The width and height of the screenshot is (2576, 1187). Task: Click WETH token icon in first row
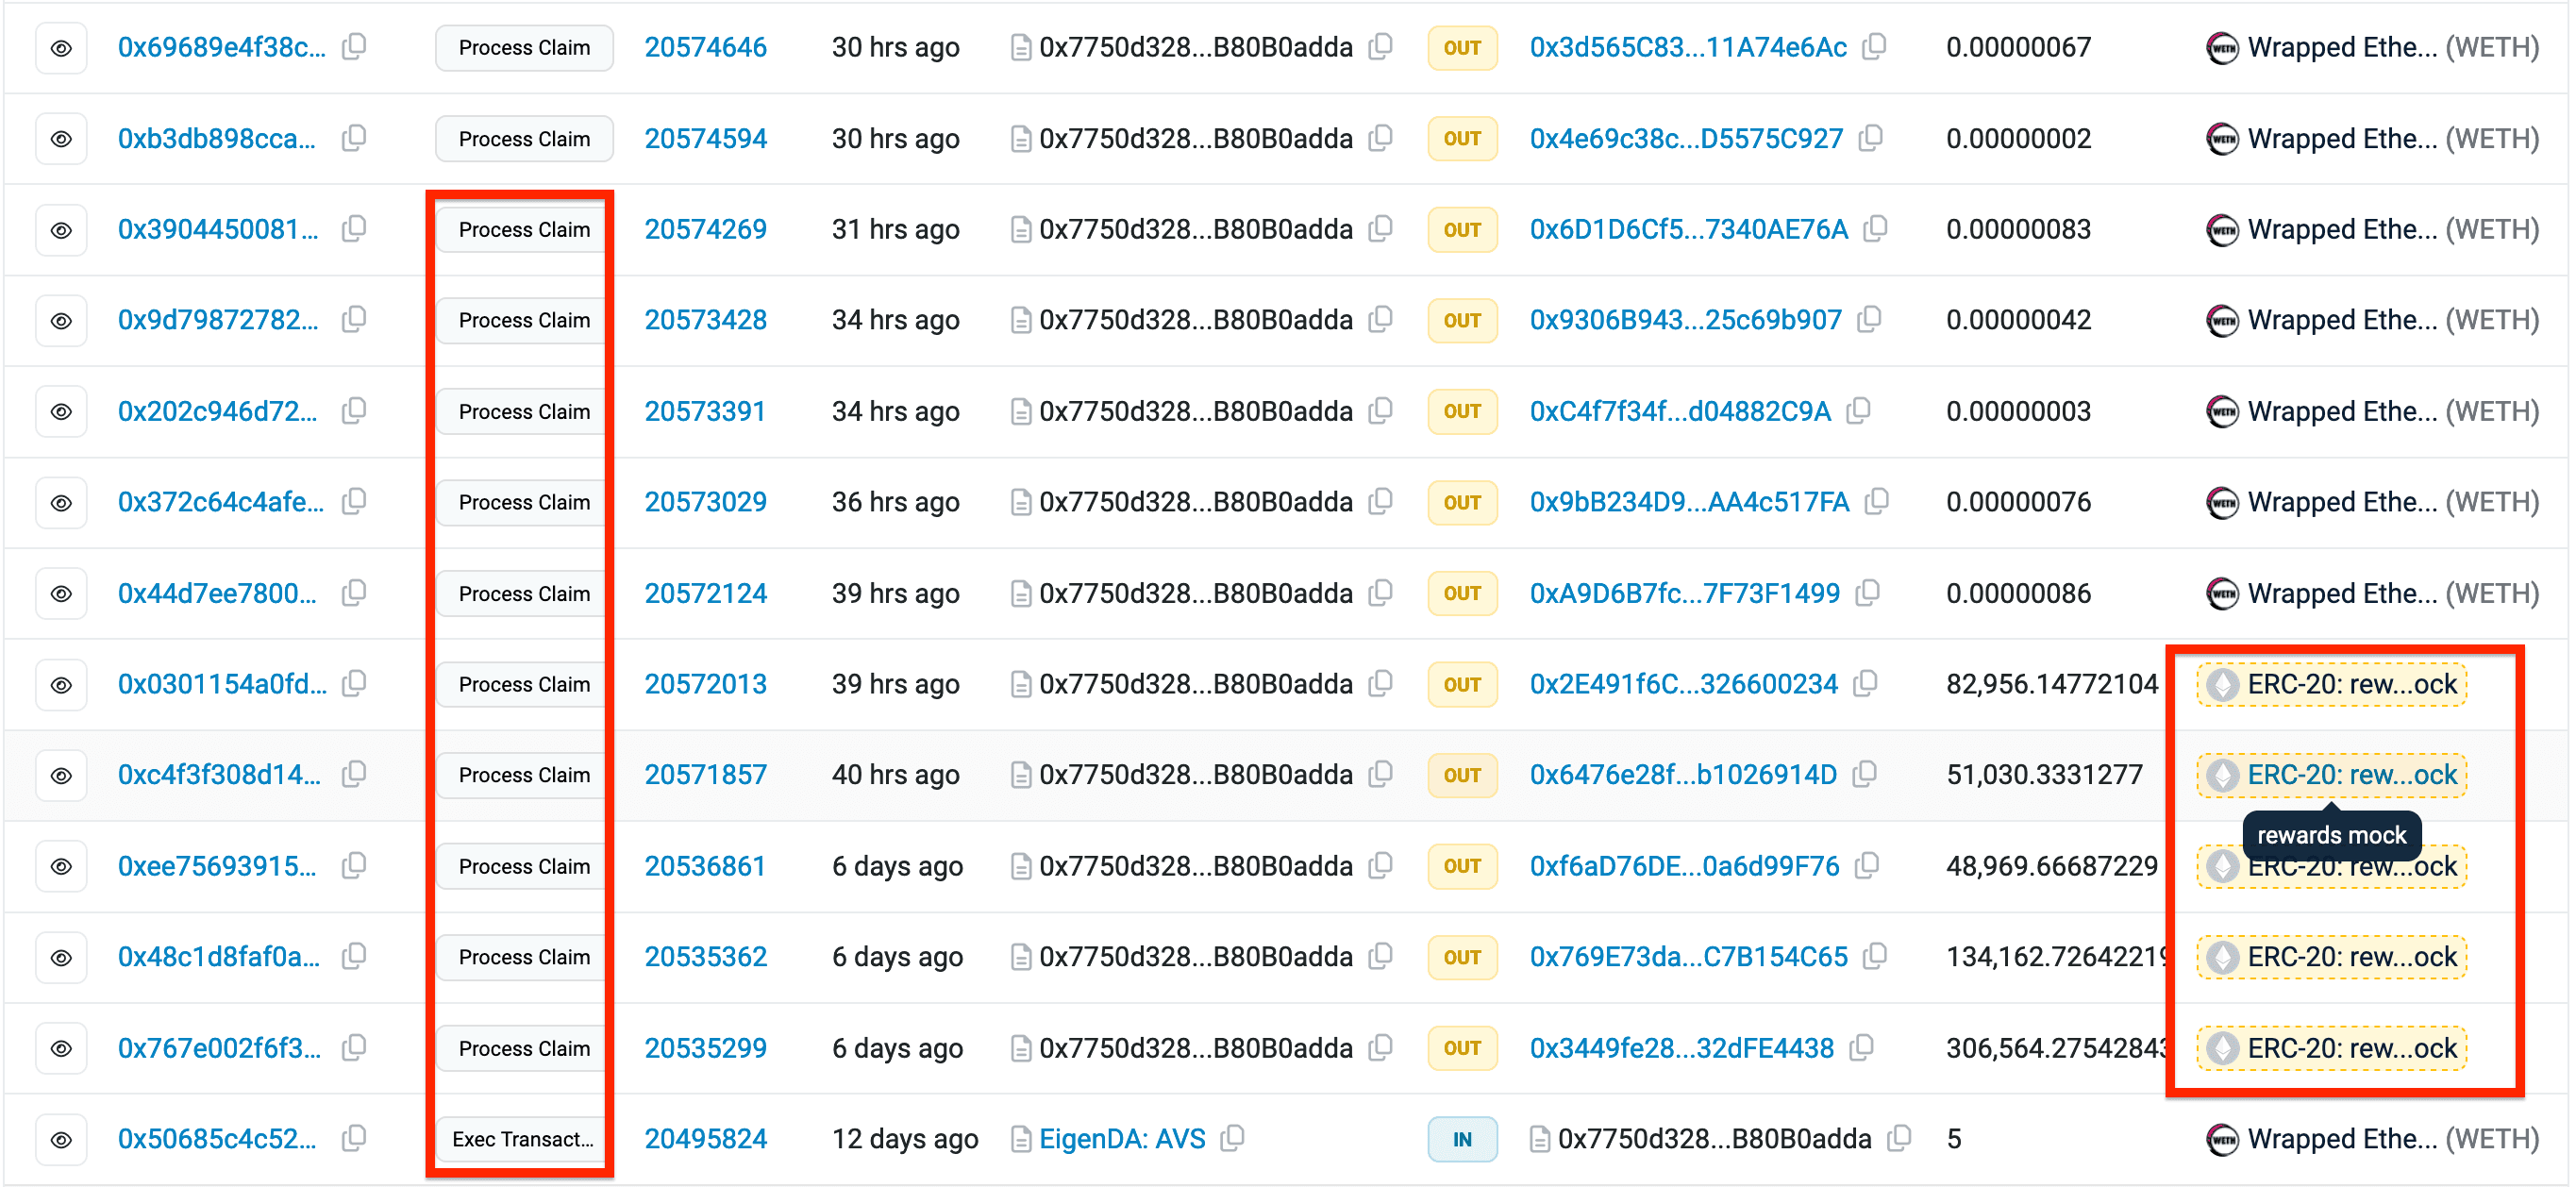point(2221,48)
